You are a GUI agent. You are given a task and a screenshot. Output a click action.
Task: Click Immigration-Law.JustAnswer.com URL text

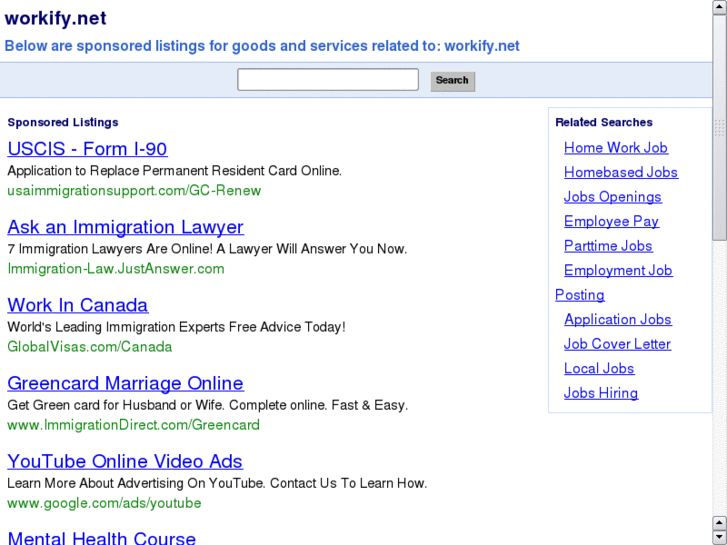pos(115,269)
